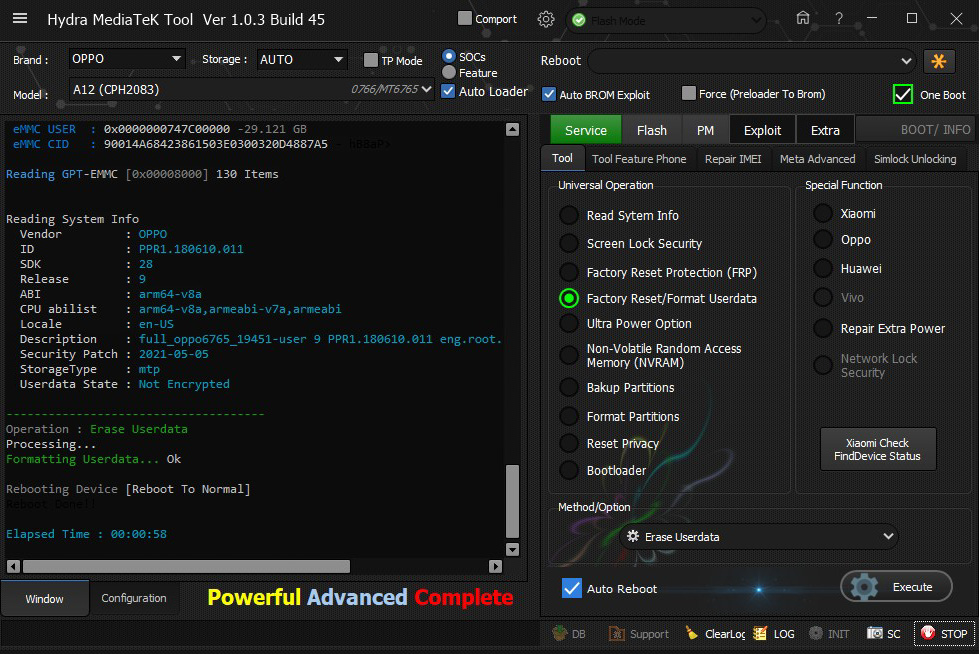This screenshot has height=654, width=979.
Task: Open the Repair IMEI tab
Action: (732, 159)
